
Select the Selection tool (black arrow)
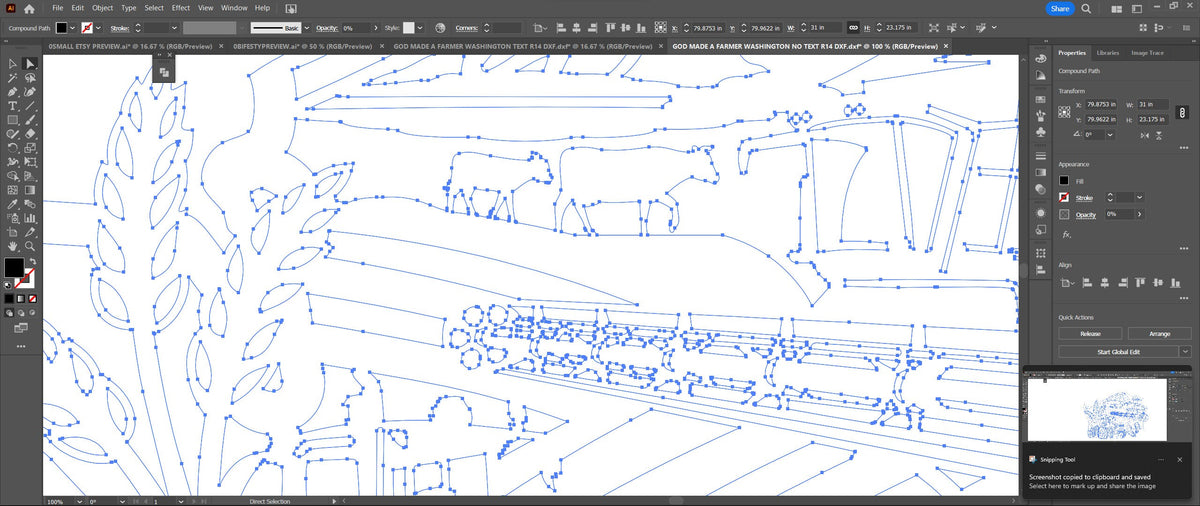pyautogui.click(x=12, y=63)
